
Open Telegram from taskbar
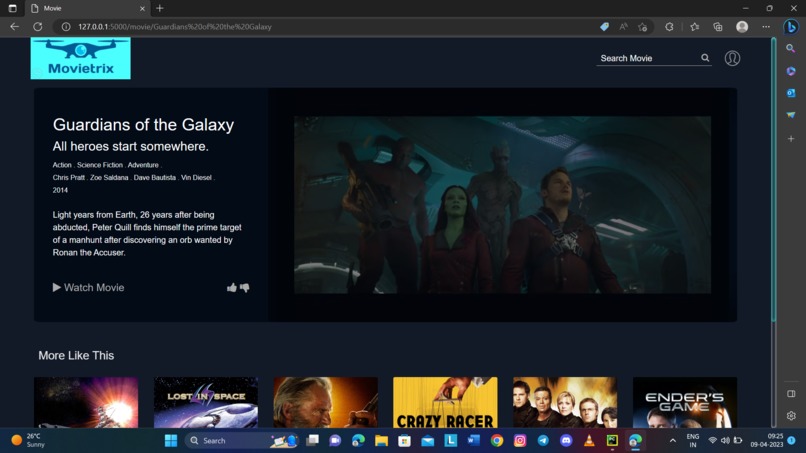pos(543,441)
